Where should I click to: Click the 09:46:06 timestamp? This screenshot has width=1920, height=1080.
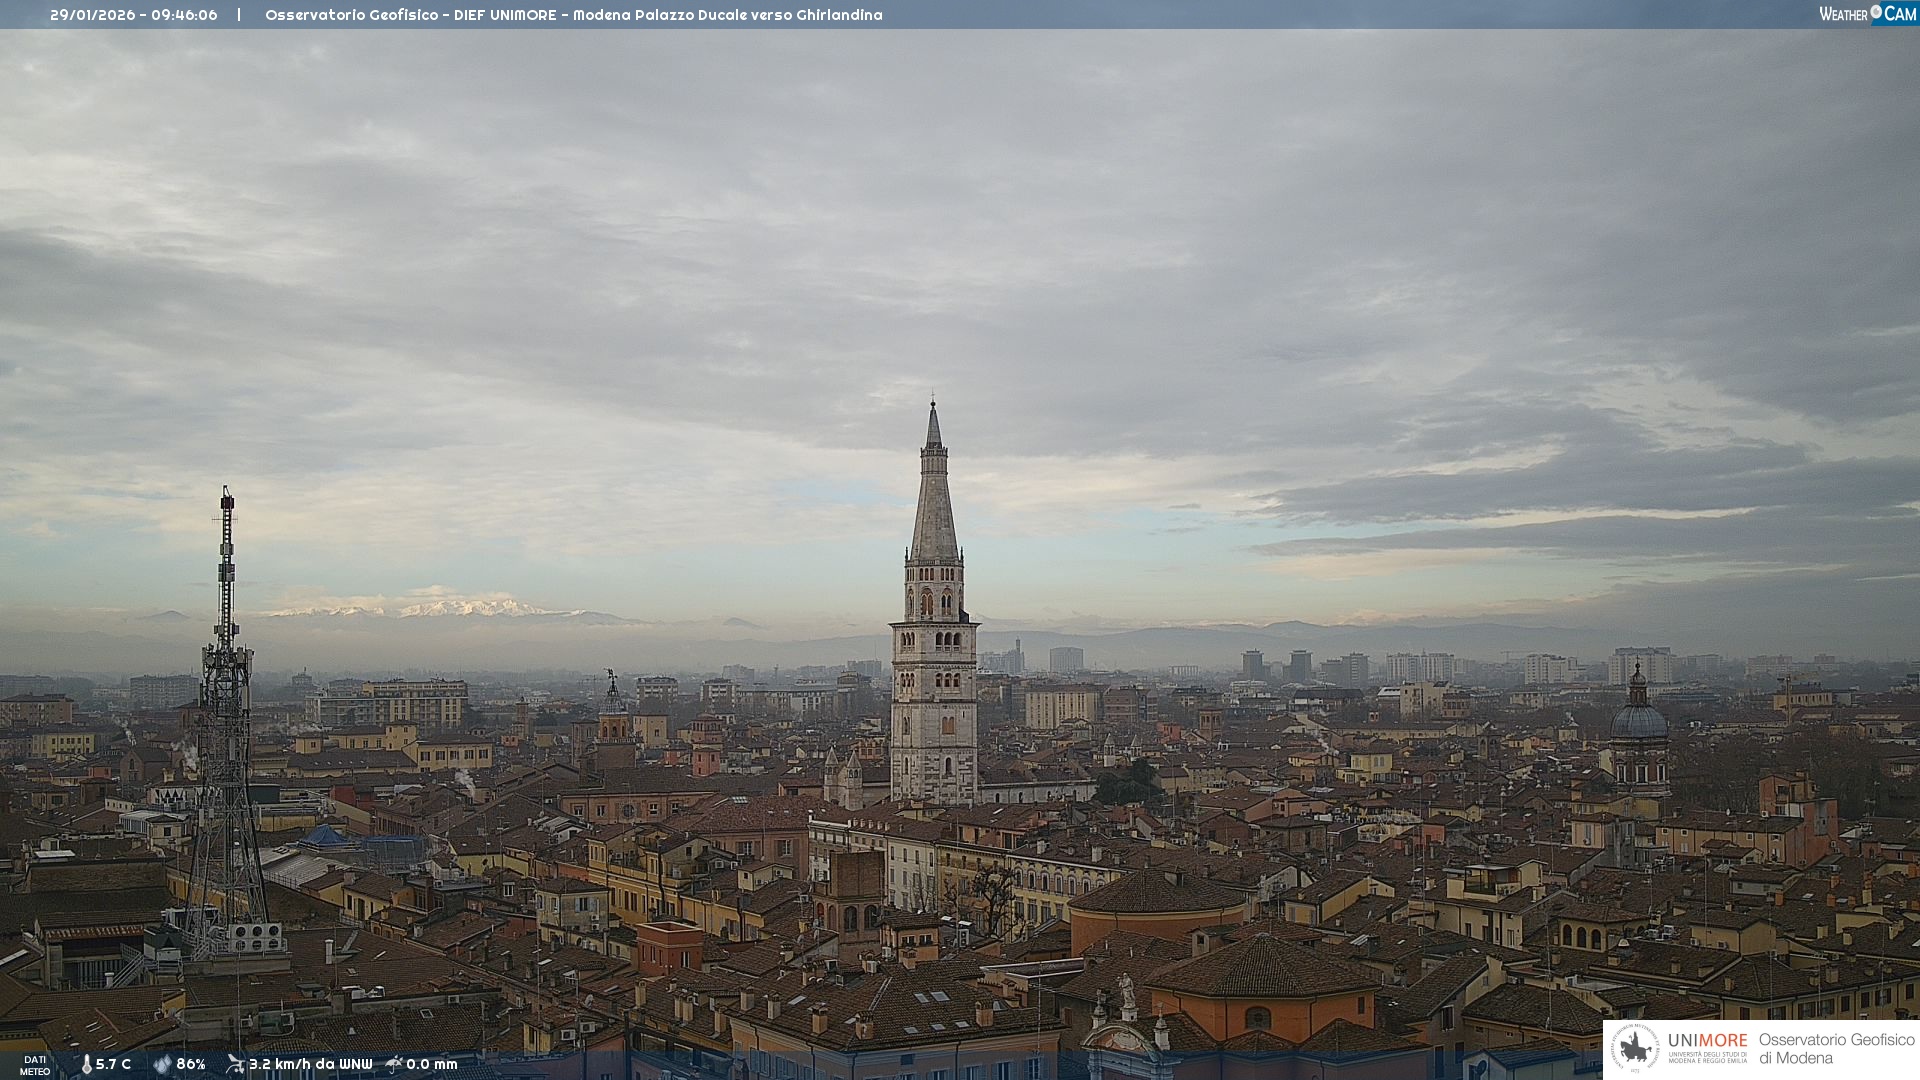point(184,15)
